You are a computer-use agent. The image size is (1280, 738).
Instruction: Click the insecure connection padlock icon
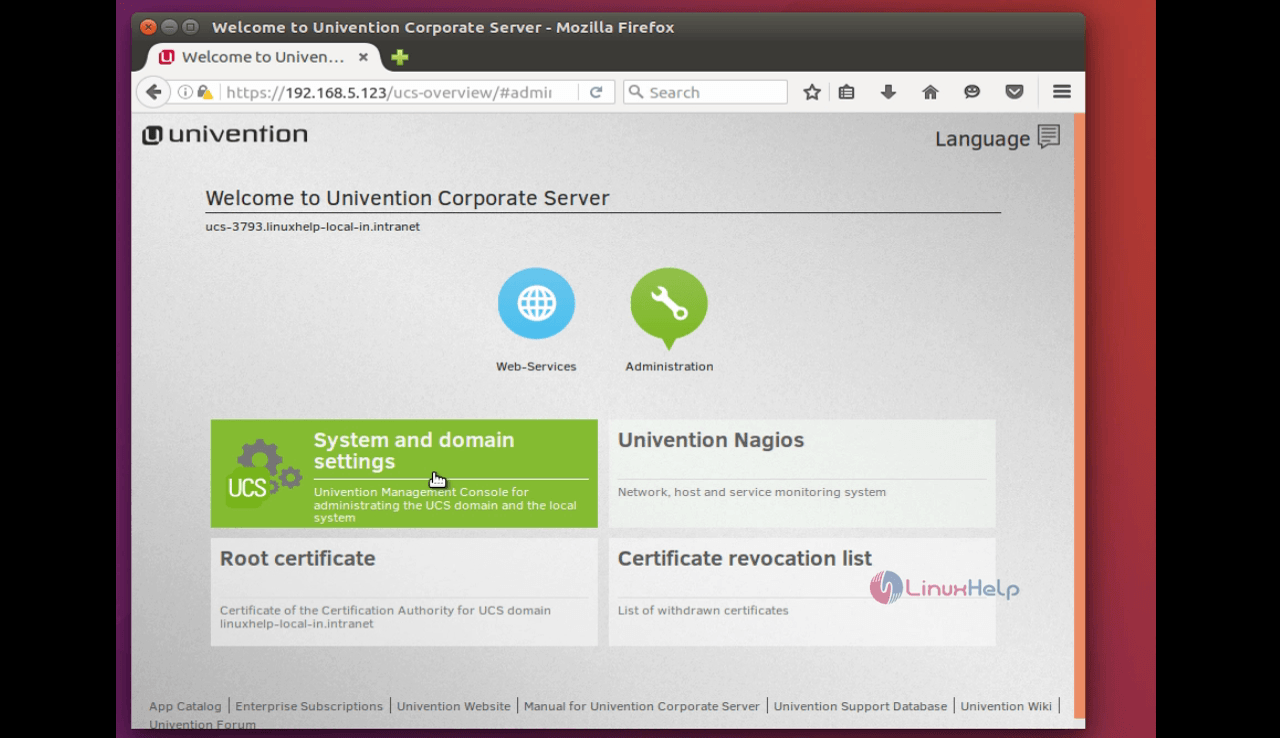(204, 92)
